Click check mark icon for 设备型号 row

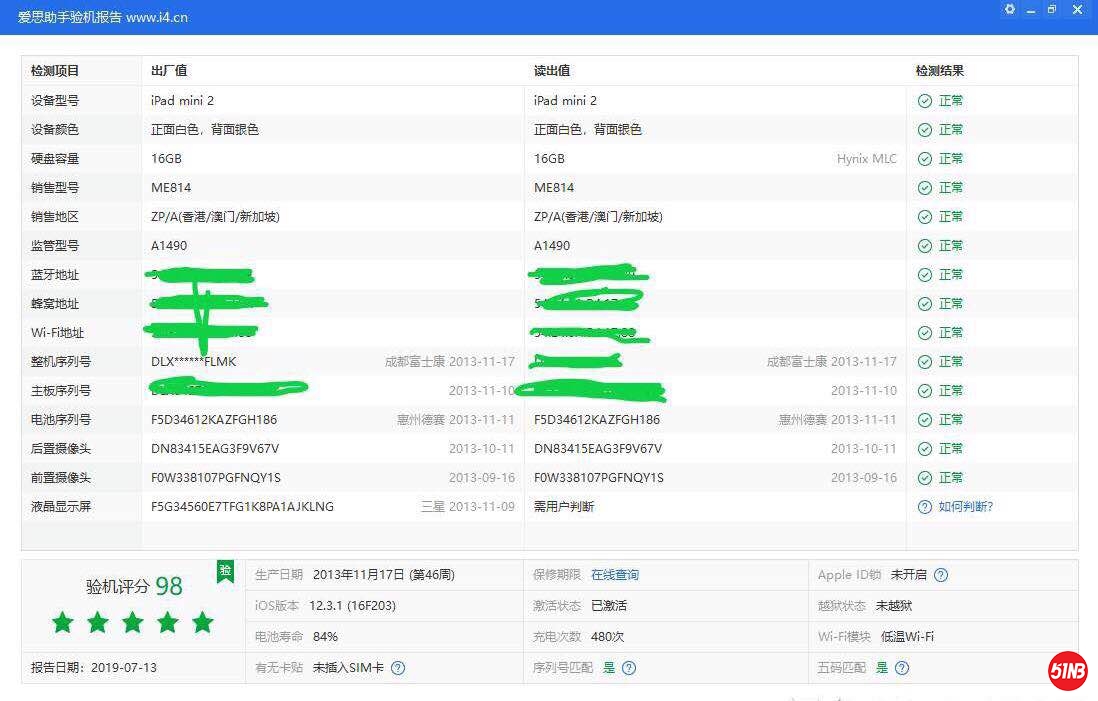coord(924,101)
